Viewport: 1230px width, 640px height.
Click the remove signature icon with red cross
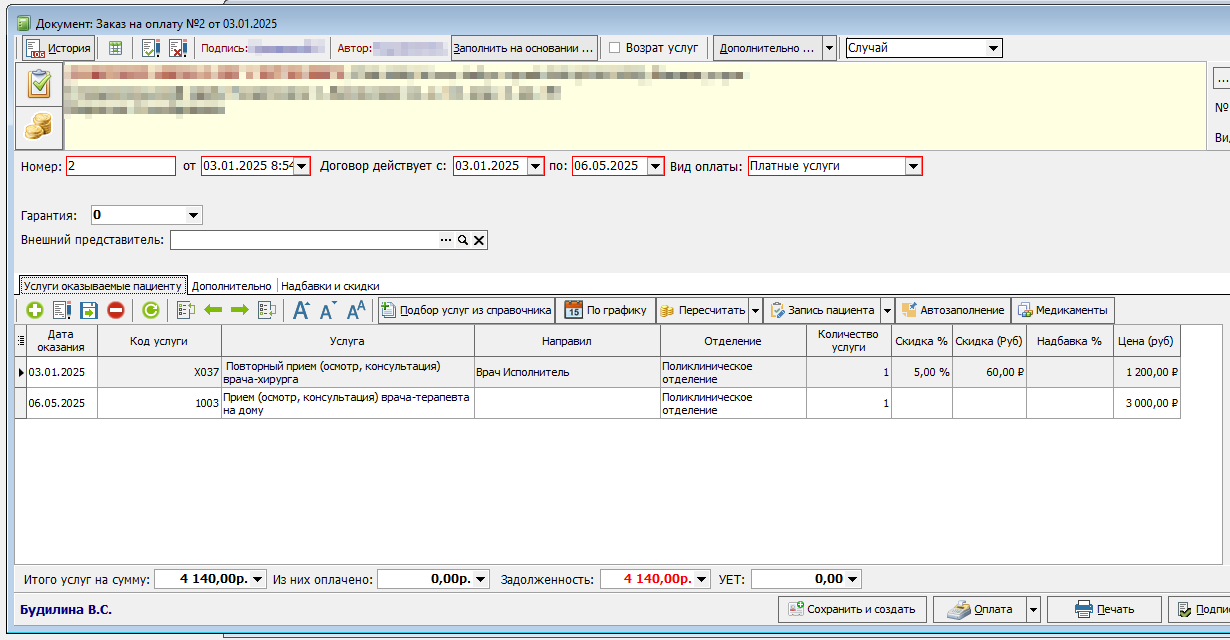coord(178,47)
